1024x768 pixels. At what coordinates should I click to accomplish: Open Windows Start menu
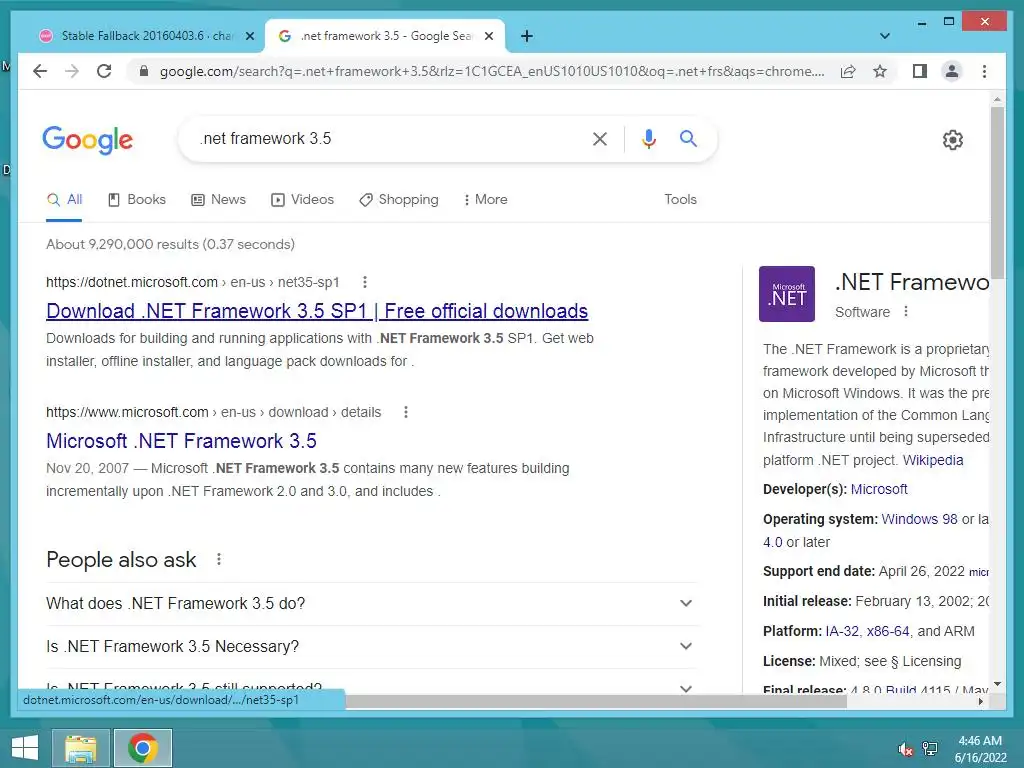click(x=25, y=748)
